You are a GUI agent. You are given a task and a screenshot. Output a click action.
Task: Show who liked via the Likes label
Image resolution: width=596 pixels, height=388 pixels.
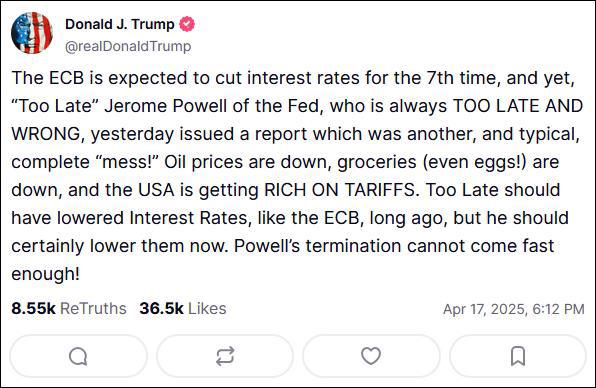click(207, 309)
